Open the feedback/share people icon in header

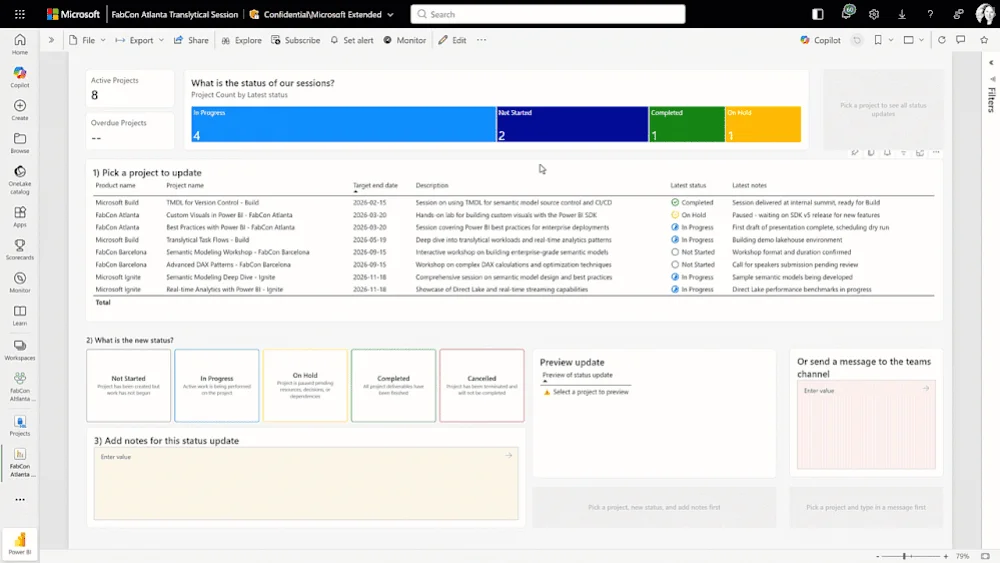click(958, 14)
